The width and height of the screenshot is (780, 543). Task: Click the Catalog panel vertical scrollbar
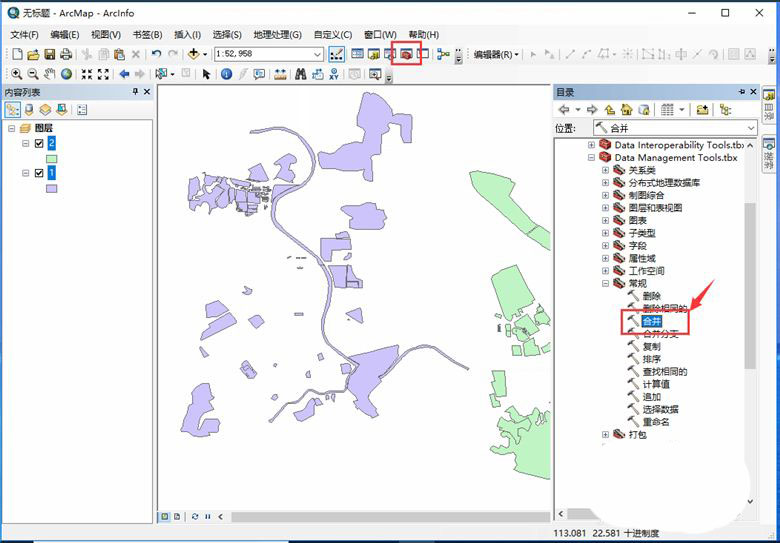tap(750, 285)
